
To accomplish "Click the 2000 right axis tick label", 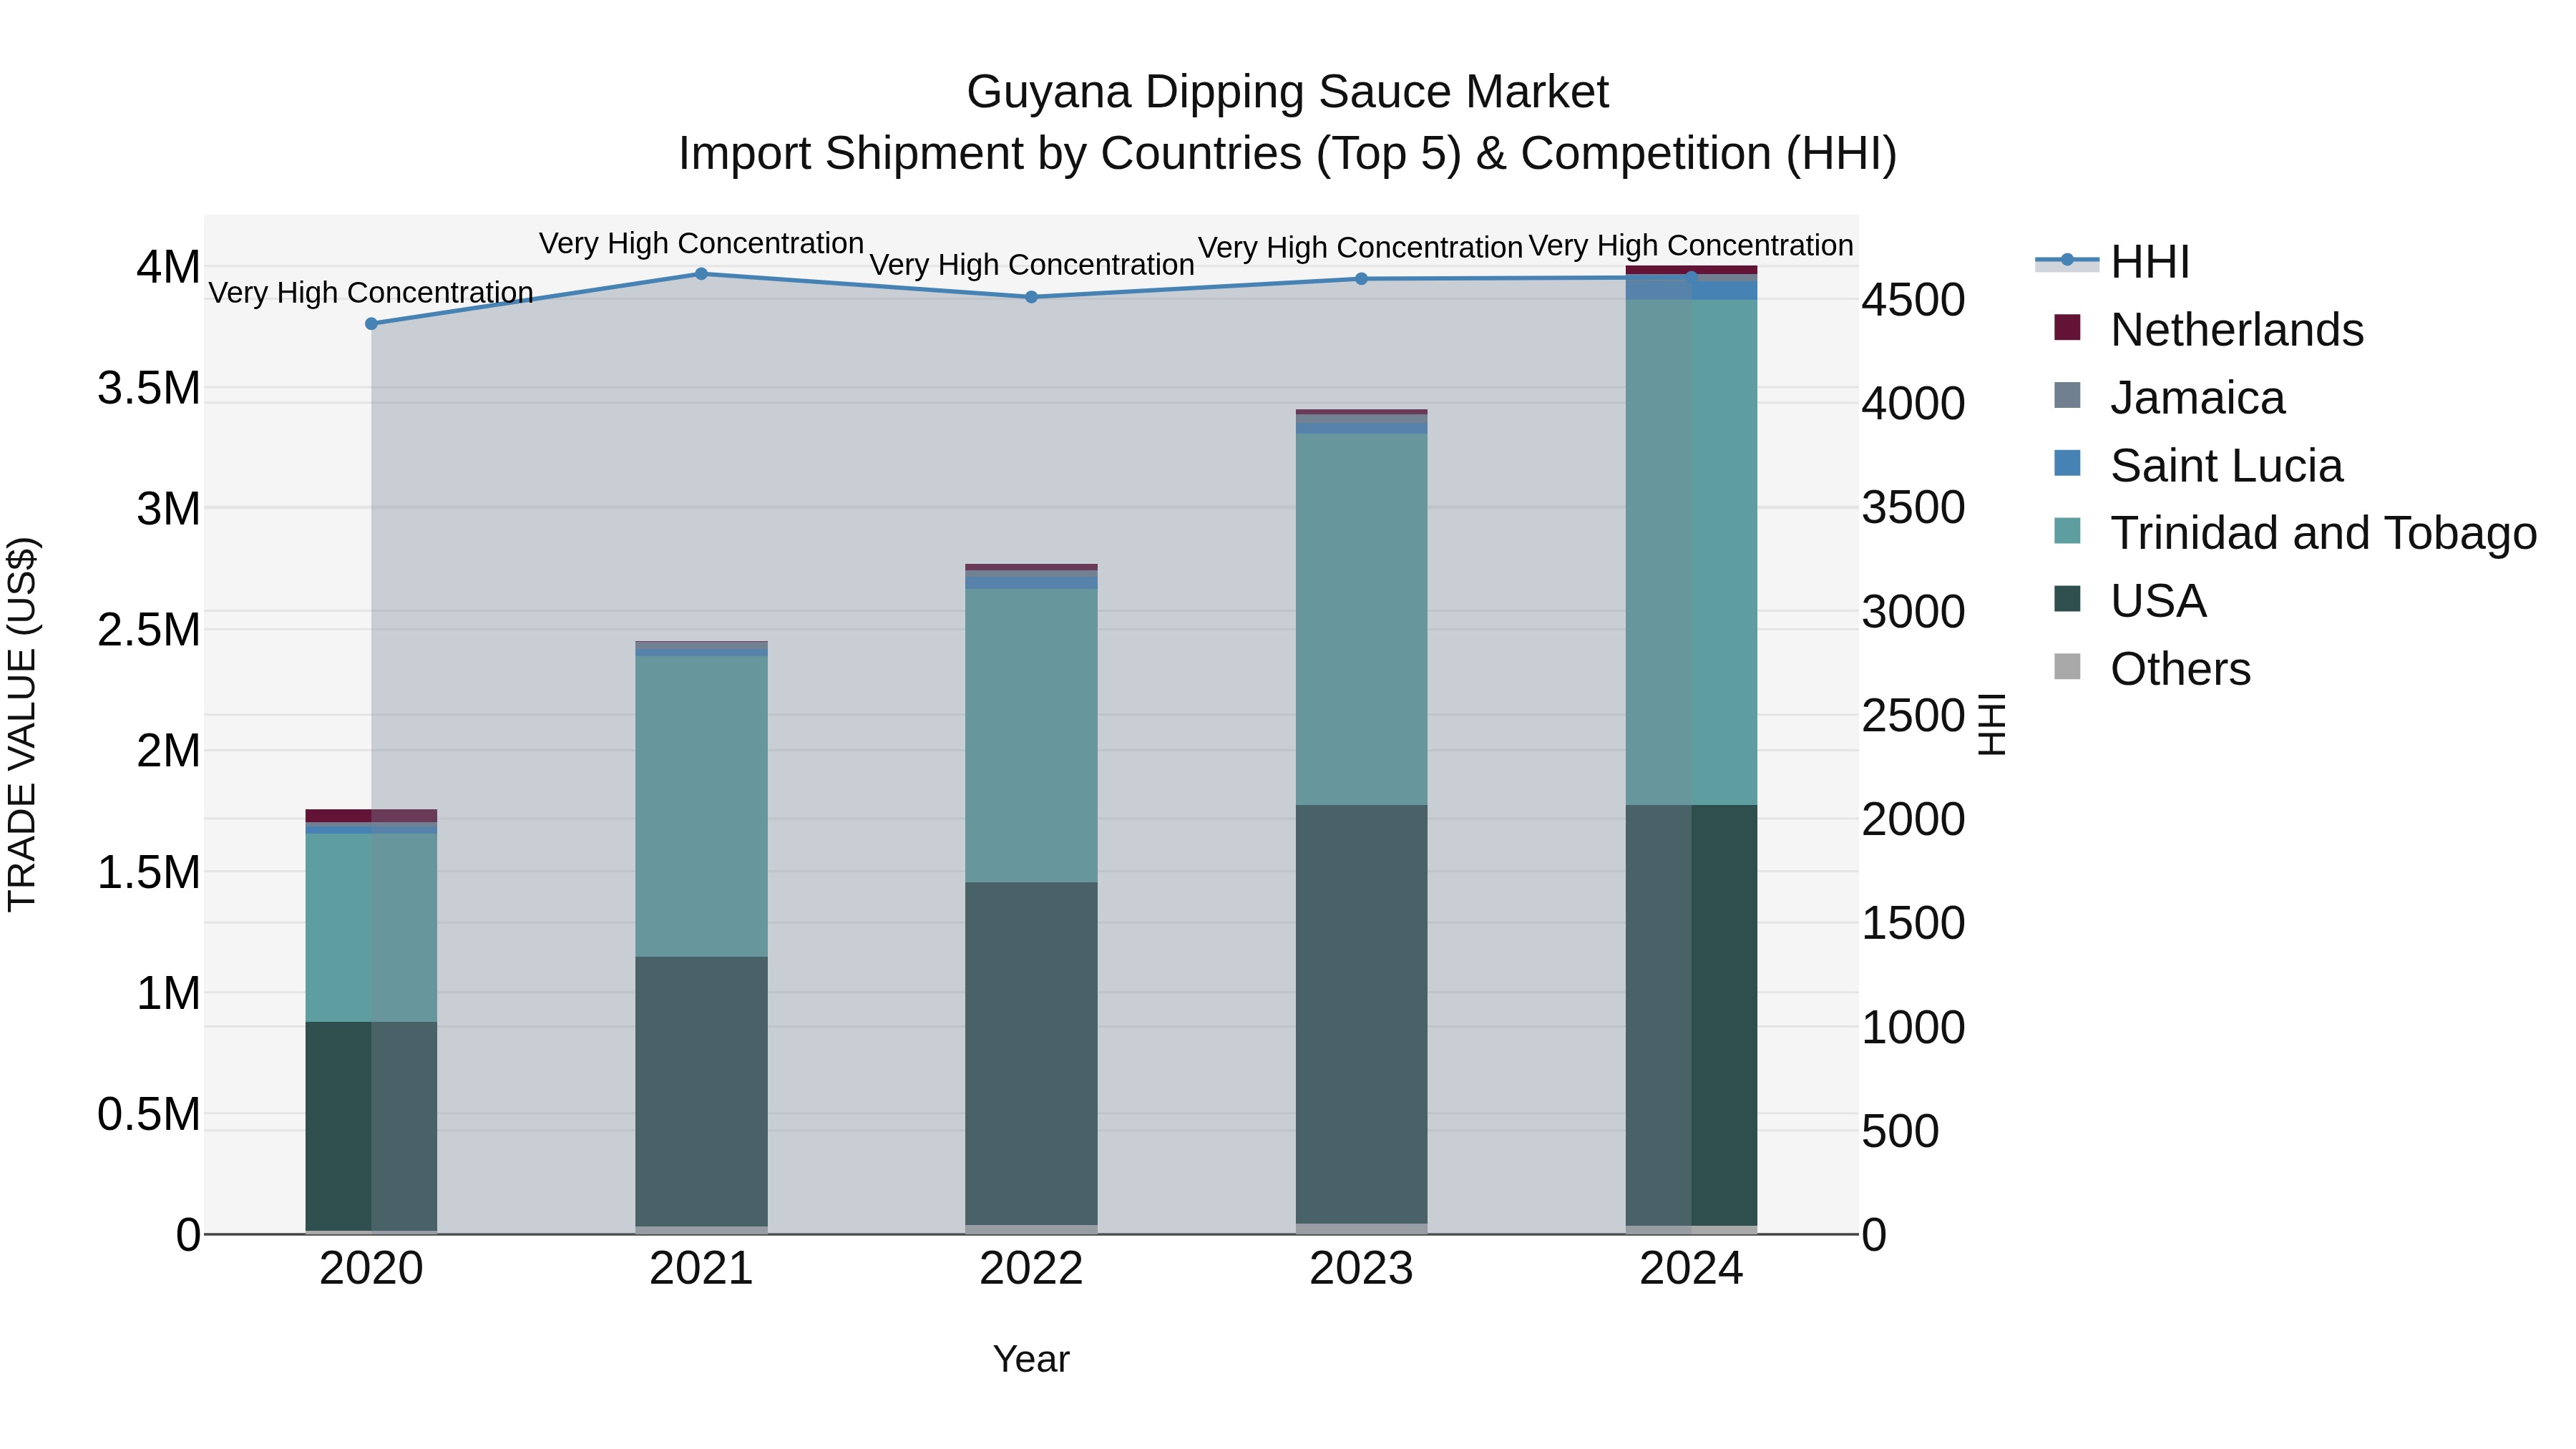I will (x=1913, y=819).
